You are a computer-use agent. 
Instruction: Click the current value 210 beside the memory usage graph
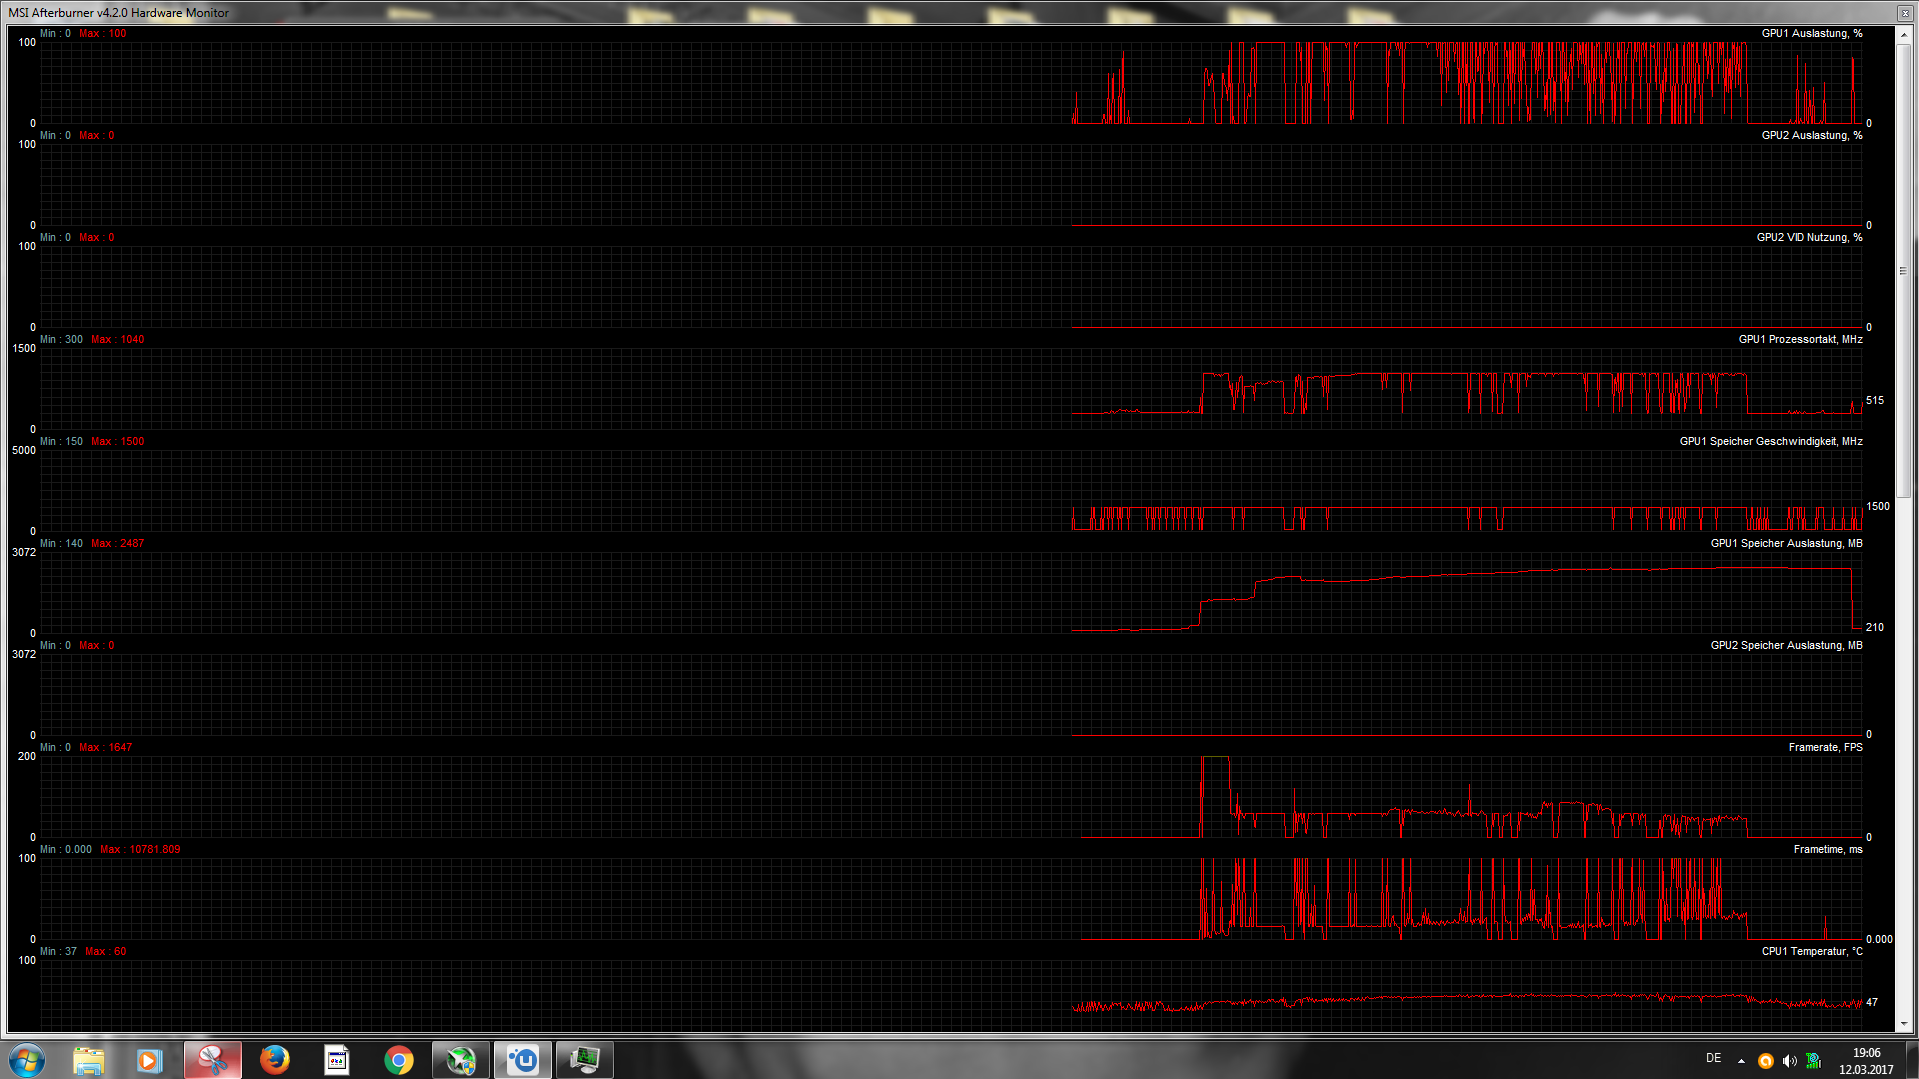click(1874, 628)
